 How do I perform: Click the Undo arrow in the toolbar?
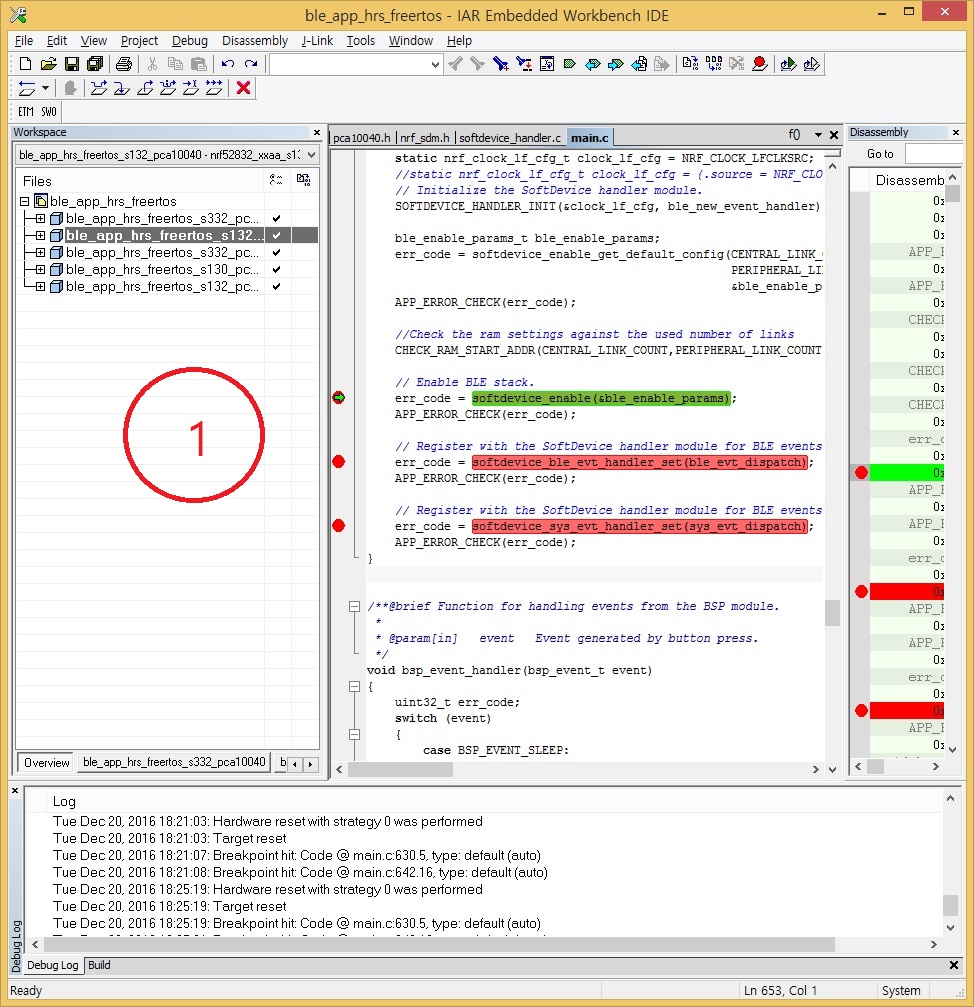228,64
